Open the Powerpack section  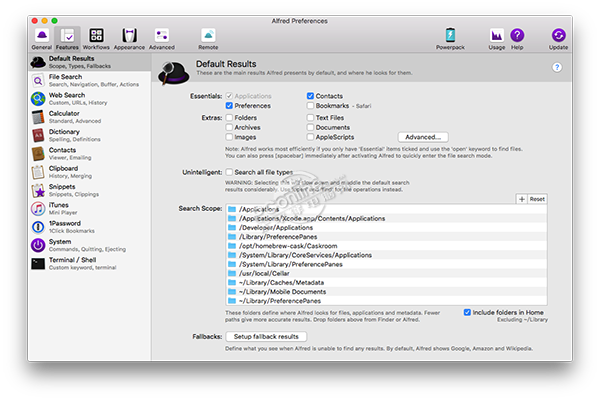tap(451, 39)
